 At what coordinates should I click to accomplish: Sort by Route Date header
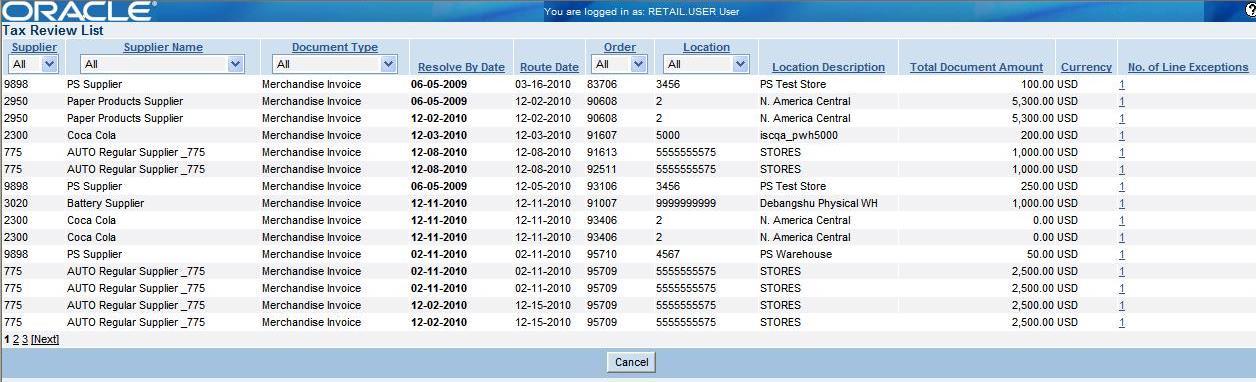coord(549,67)
